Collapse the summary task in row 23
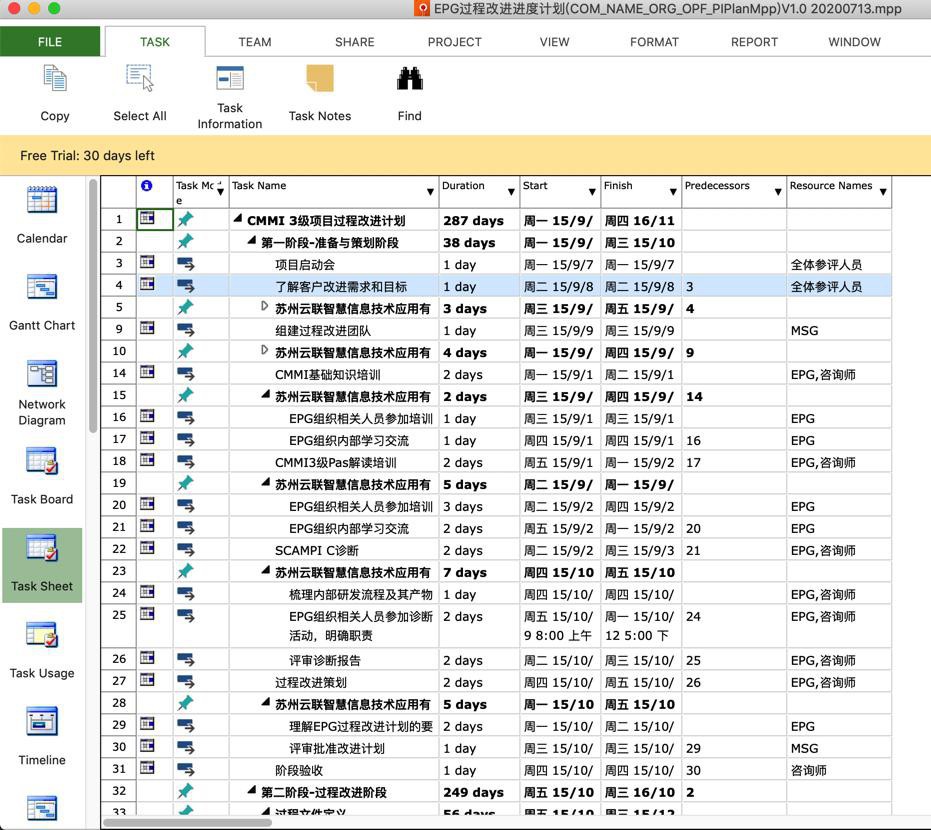This screenshot has width=931, height=830. tap(265, 570)
